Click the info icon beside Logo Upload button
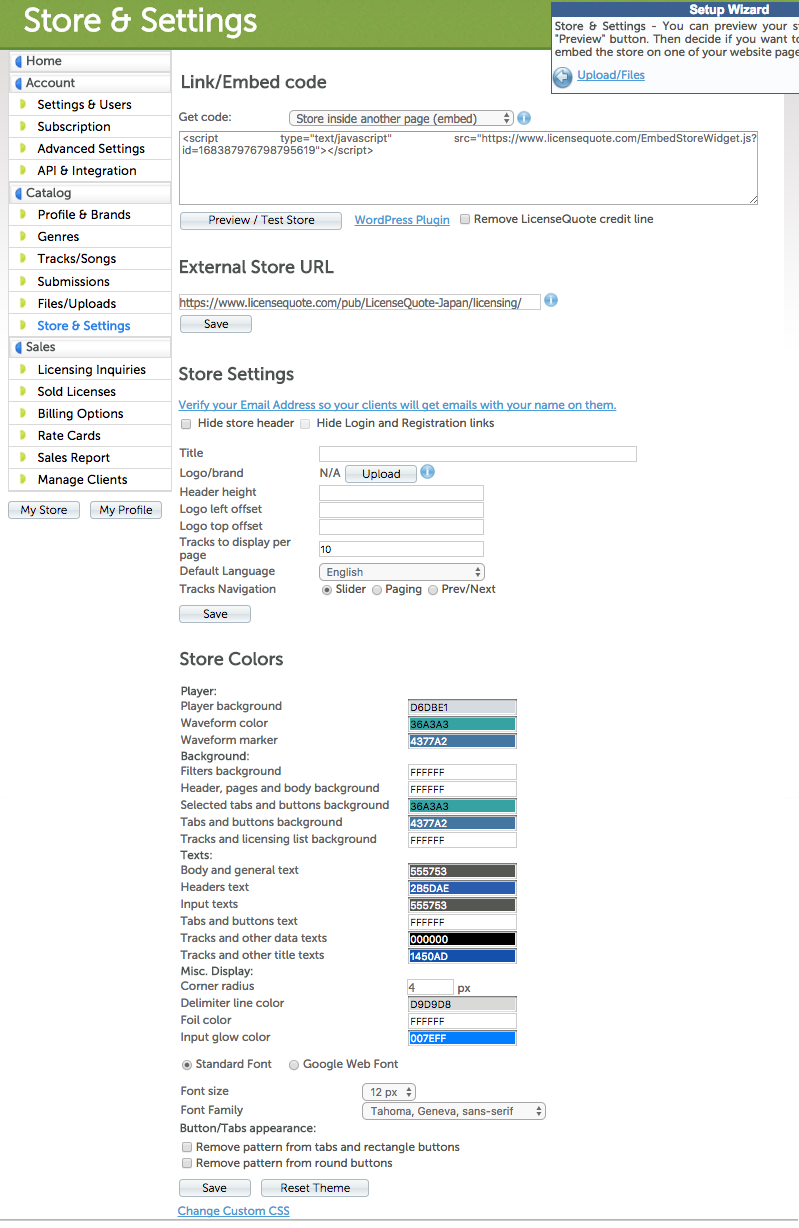 428,472
